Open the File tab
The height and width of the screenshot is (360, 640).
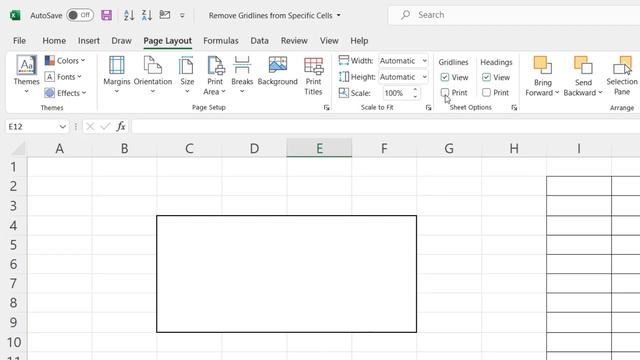pos(19,41)
